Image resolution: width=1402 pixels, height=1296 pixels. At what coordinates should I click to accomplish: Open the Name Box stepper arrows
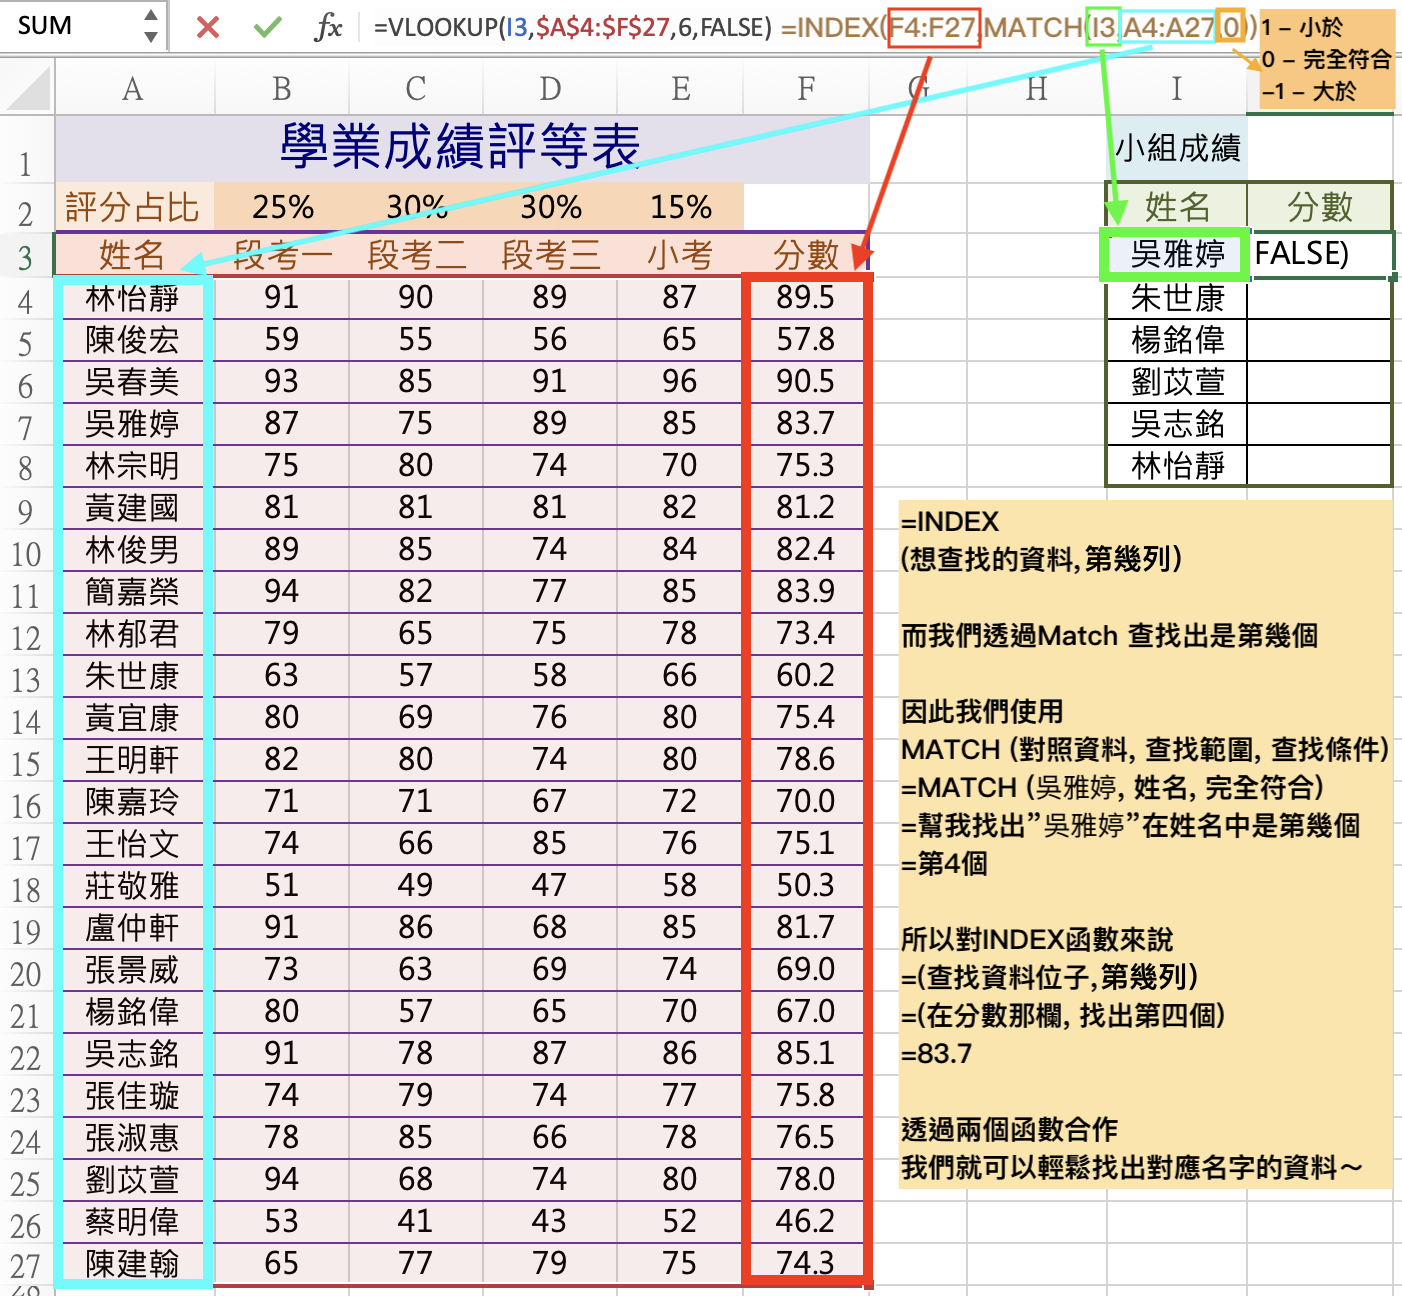(x=151, y=26)
